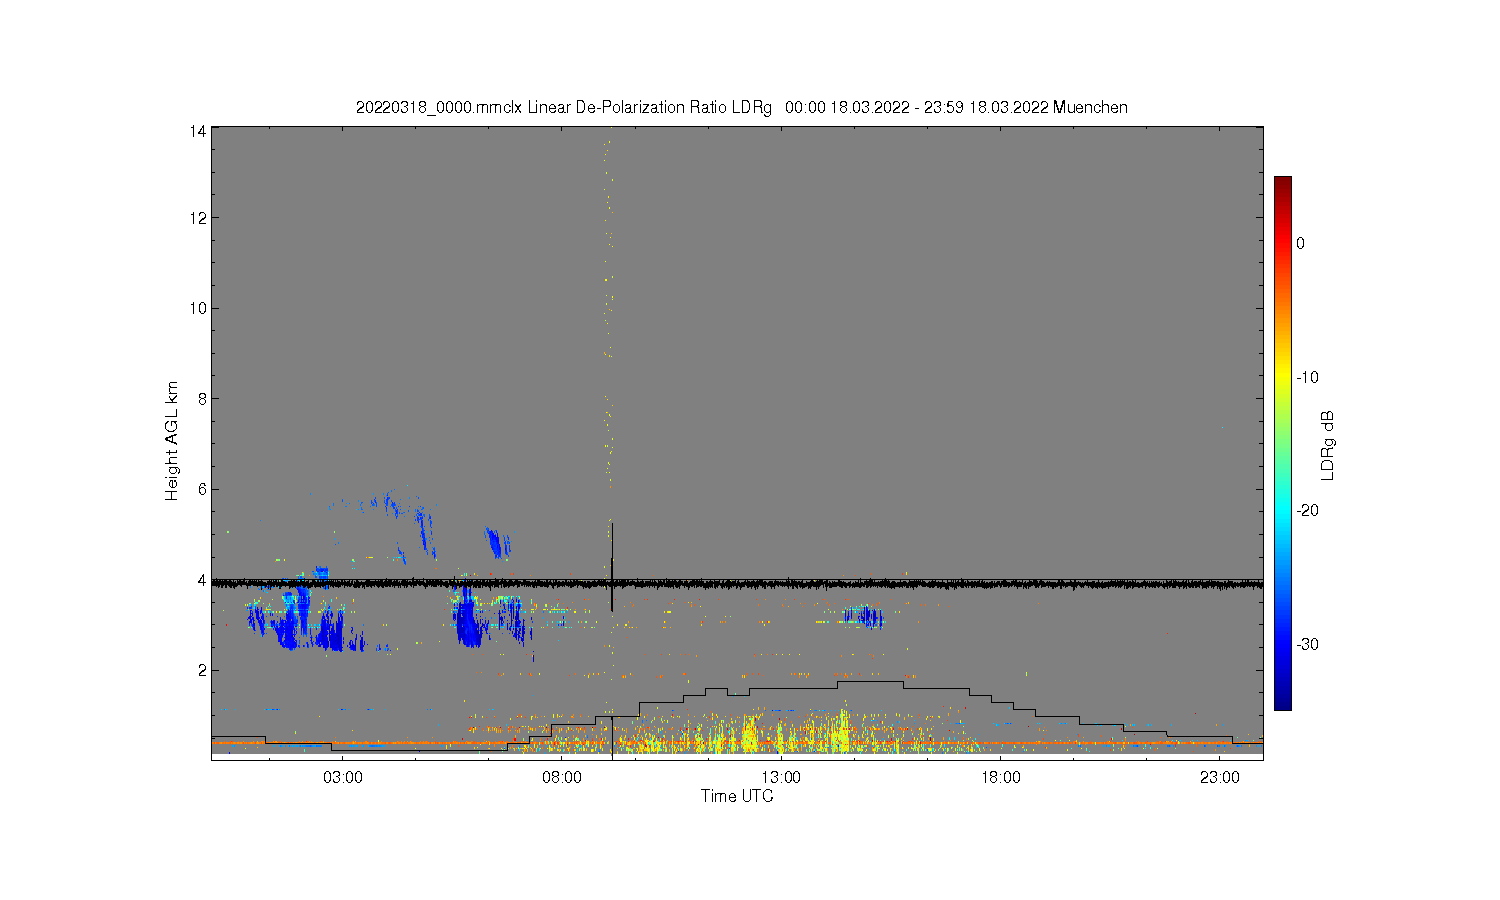Click the plot title text at top
Screen dimensions: 1500x900
click(741, 107)
